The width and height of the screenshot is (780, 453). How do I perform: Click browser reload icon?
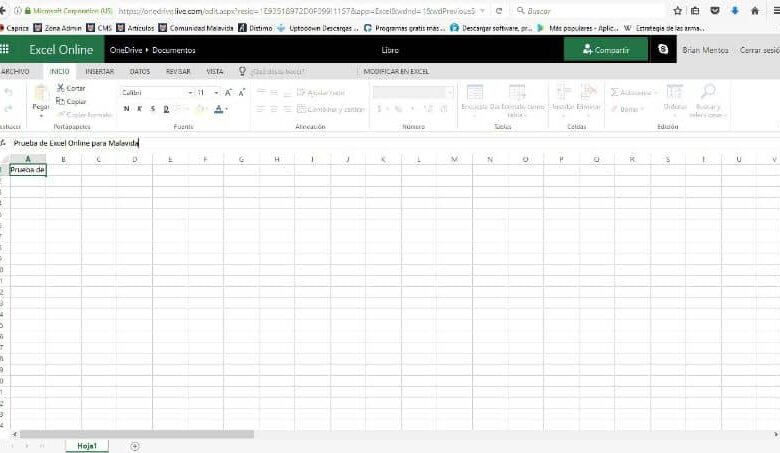click(x=499, y=10)
